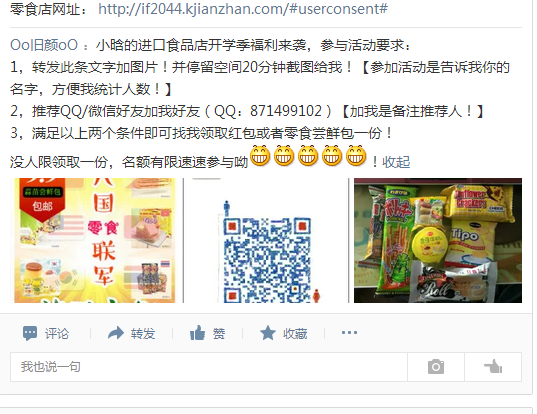This screenshot has width=537, height=414.
Task: Click the first grinning emoji in post
Action: tap(260, 156)
